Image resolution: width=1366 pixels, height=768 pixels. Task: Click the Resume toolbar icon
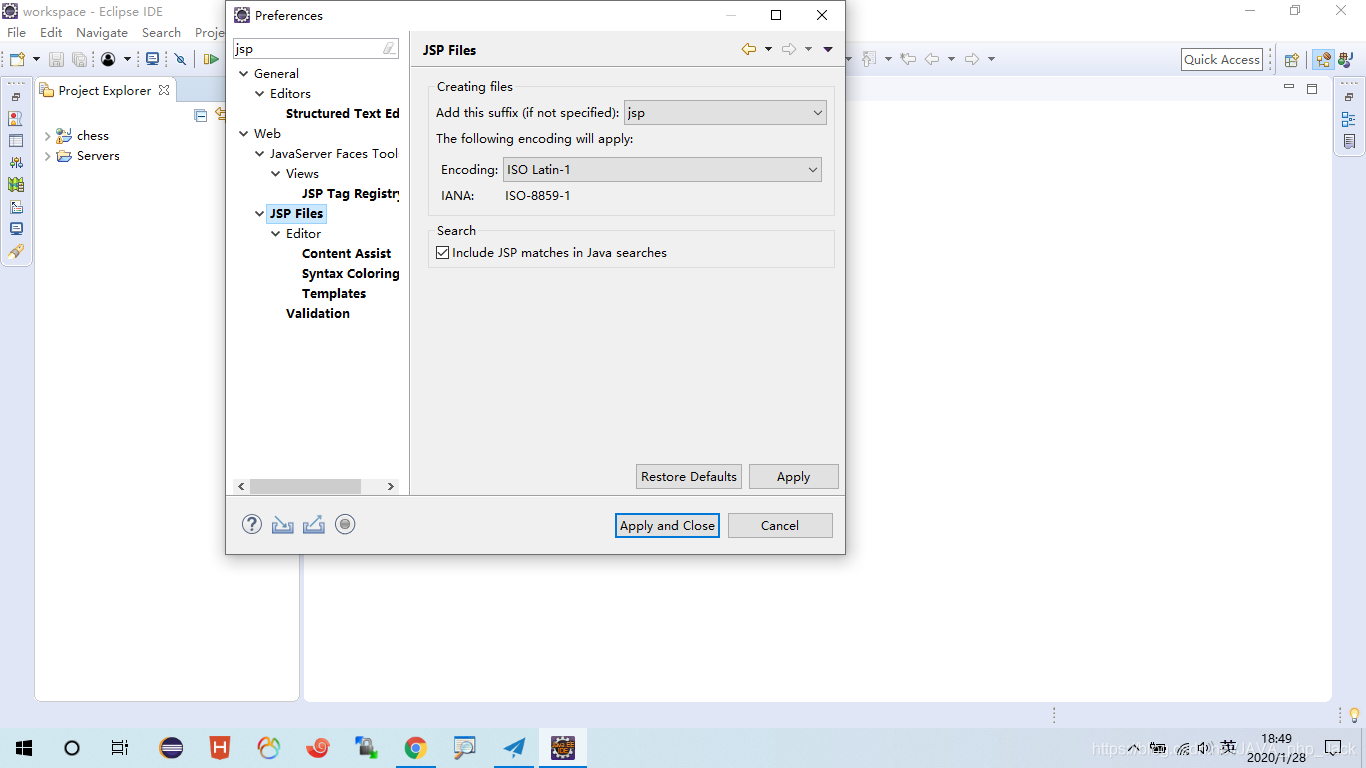(211, 60)
